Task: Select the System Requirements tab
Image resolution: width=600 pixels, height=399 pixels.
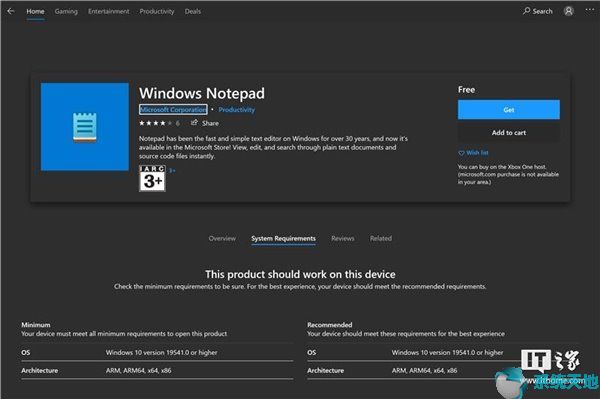Action: (284, 239)
